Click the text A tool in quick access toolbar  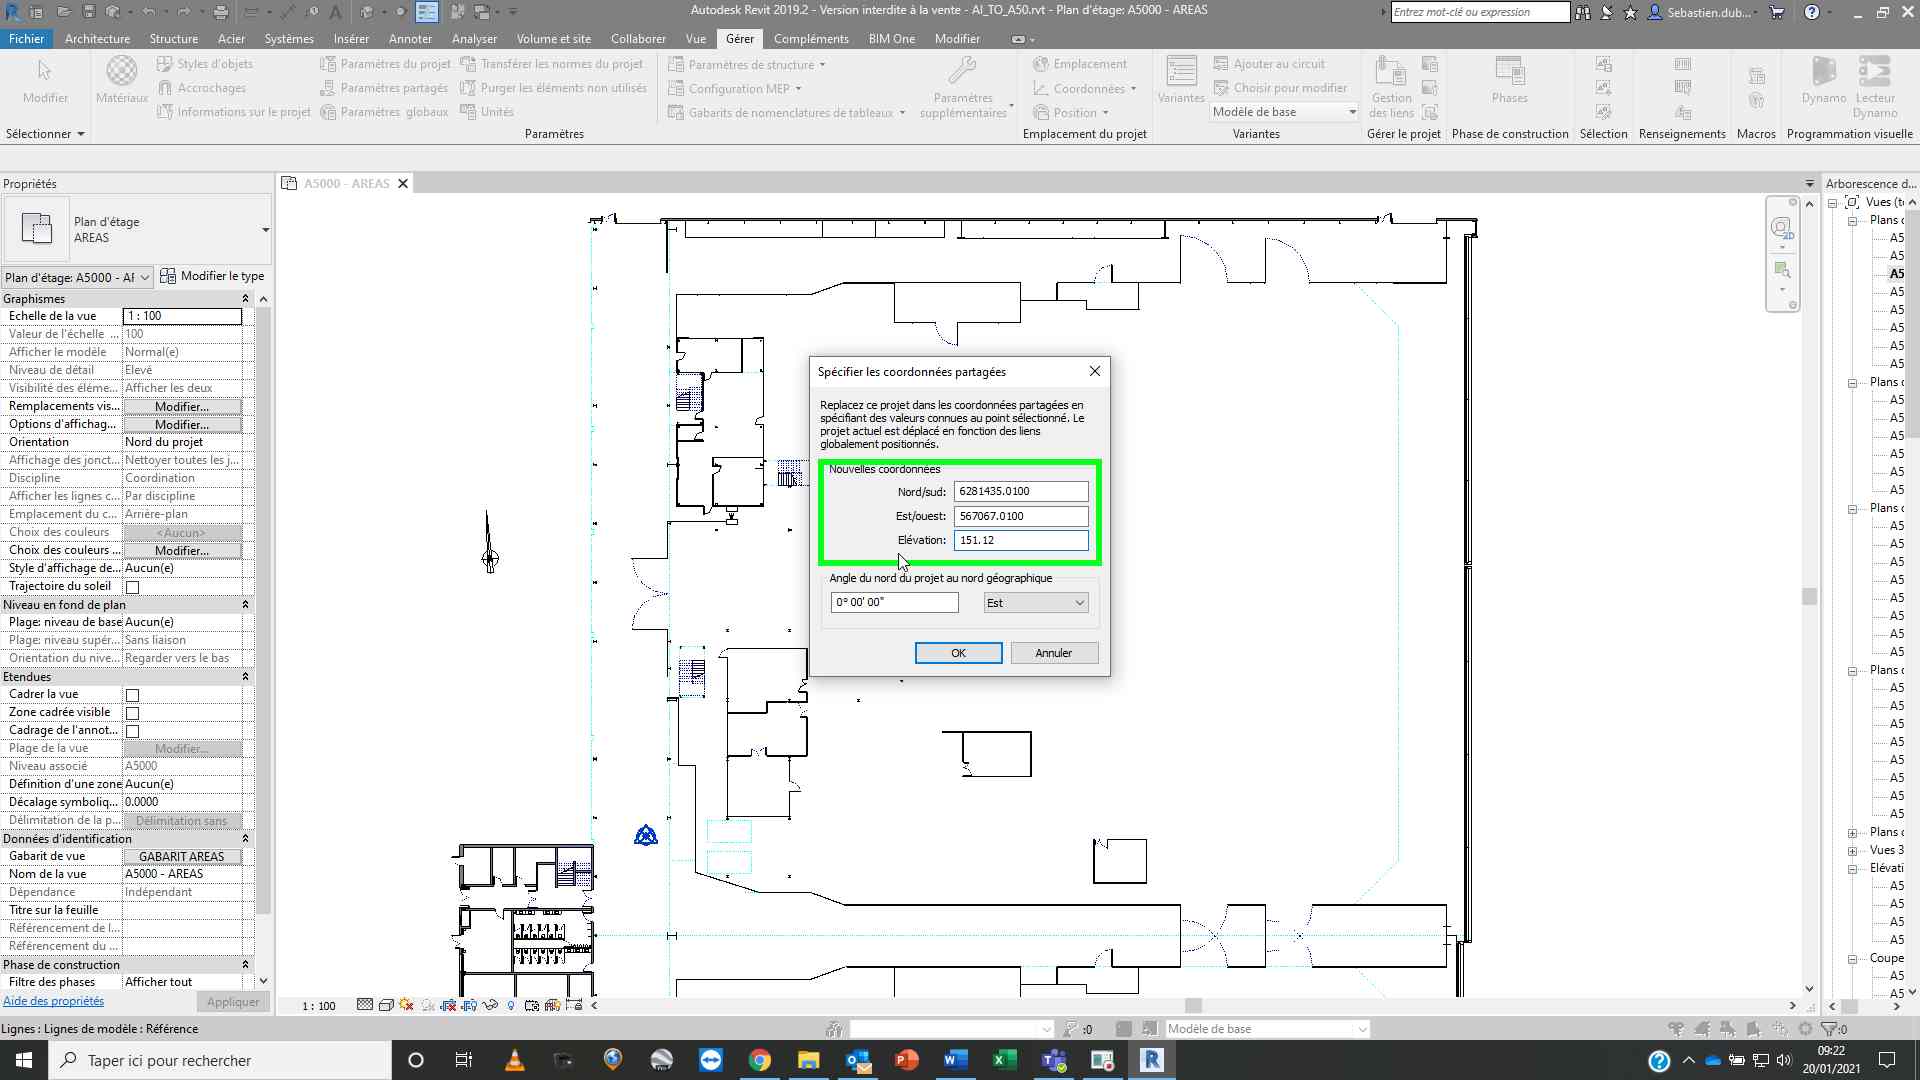(334, 12)
